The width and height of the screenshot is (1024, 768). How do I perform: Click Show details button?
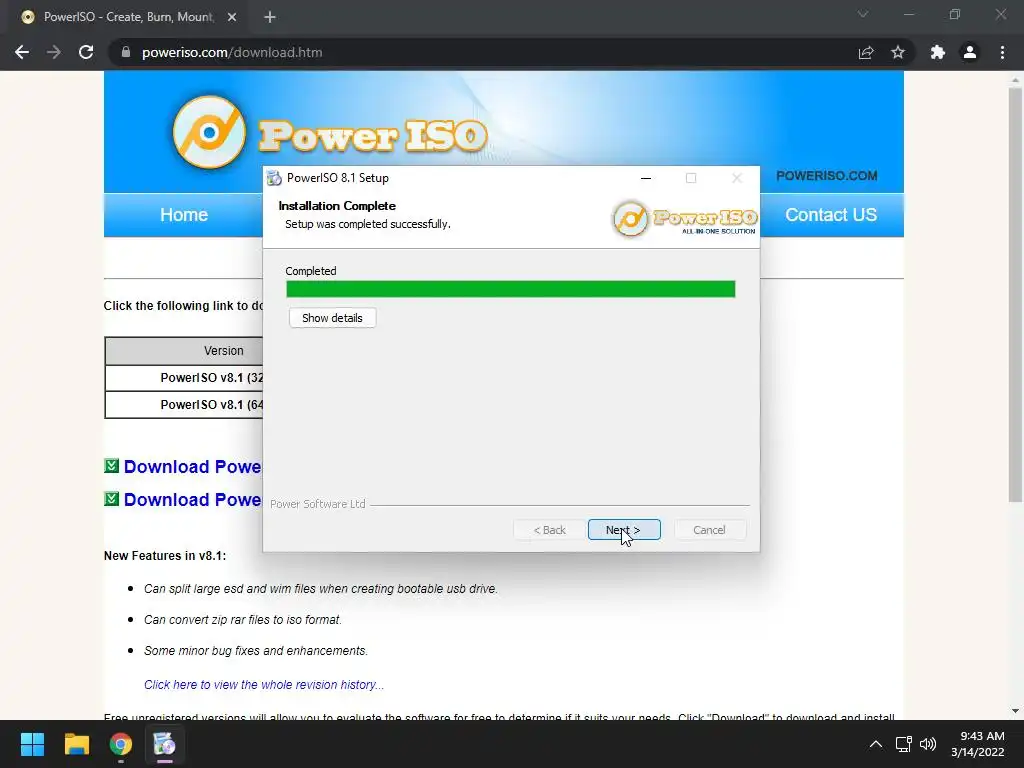click(332, 318)
